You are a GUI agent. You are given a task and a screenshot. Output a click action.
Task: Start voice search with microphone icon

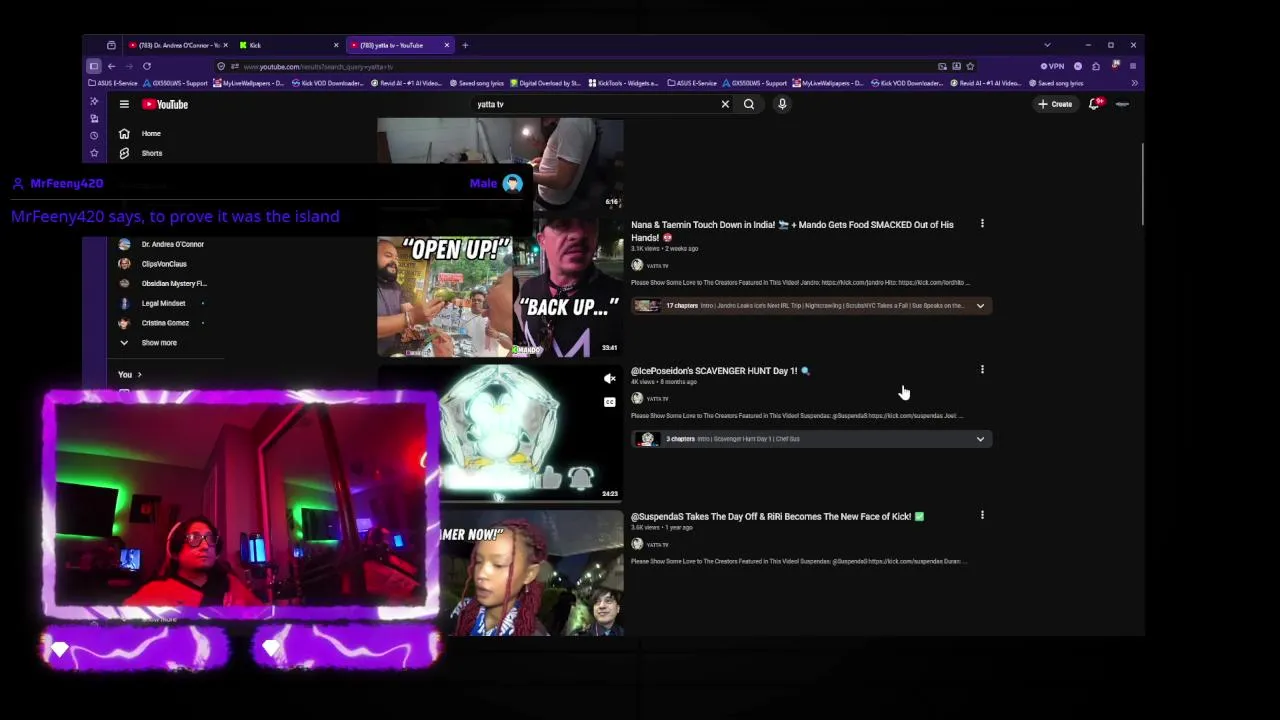coord(782,104)
